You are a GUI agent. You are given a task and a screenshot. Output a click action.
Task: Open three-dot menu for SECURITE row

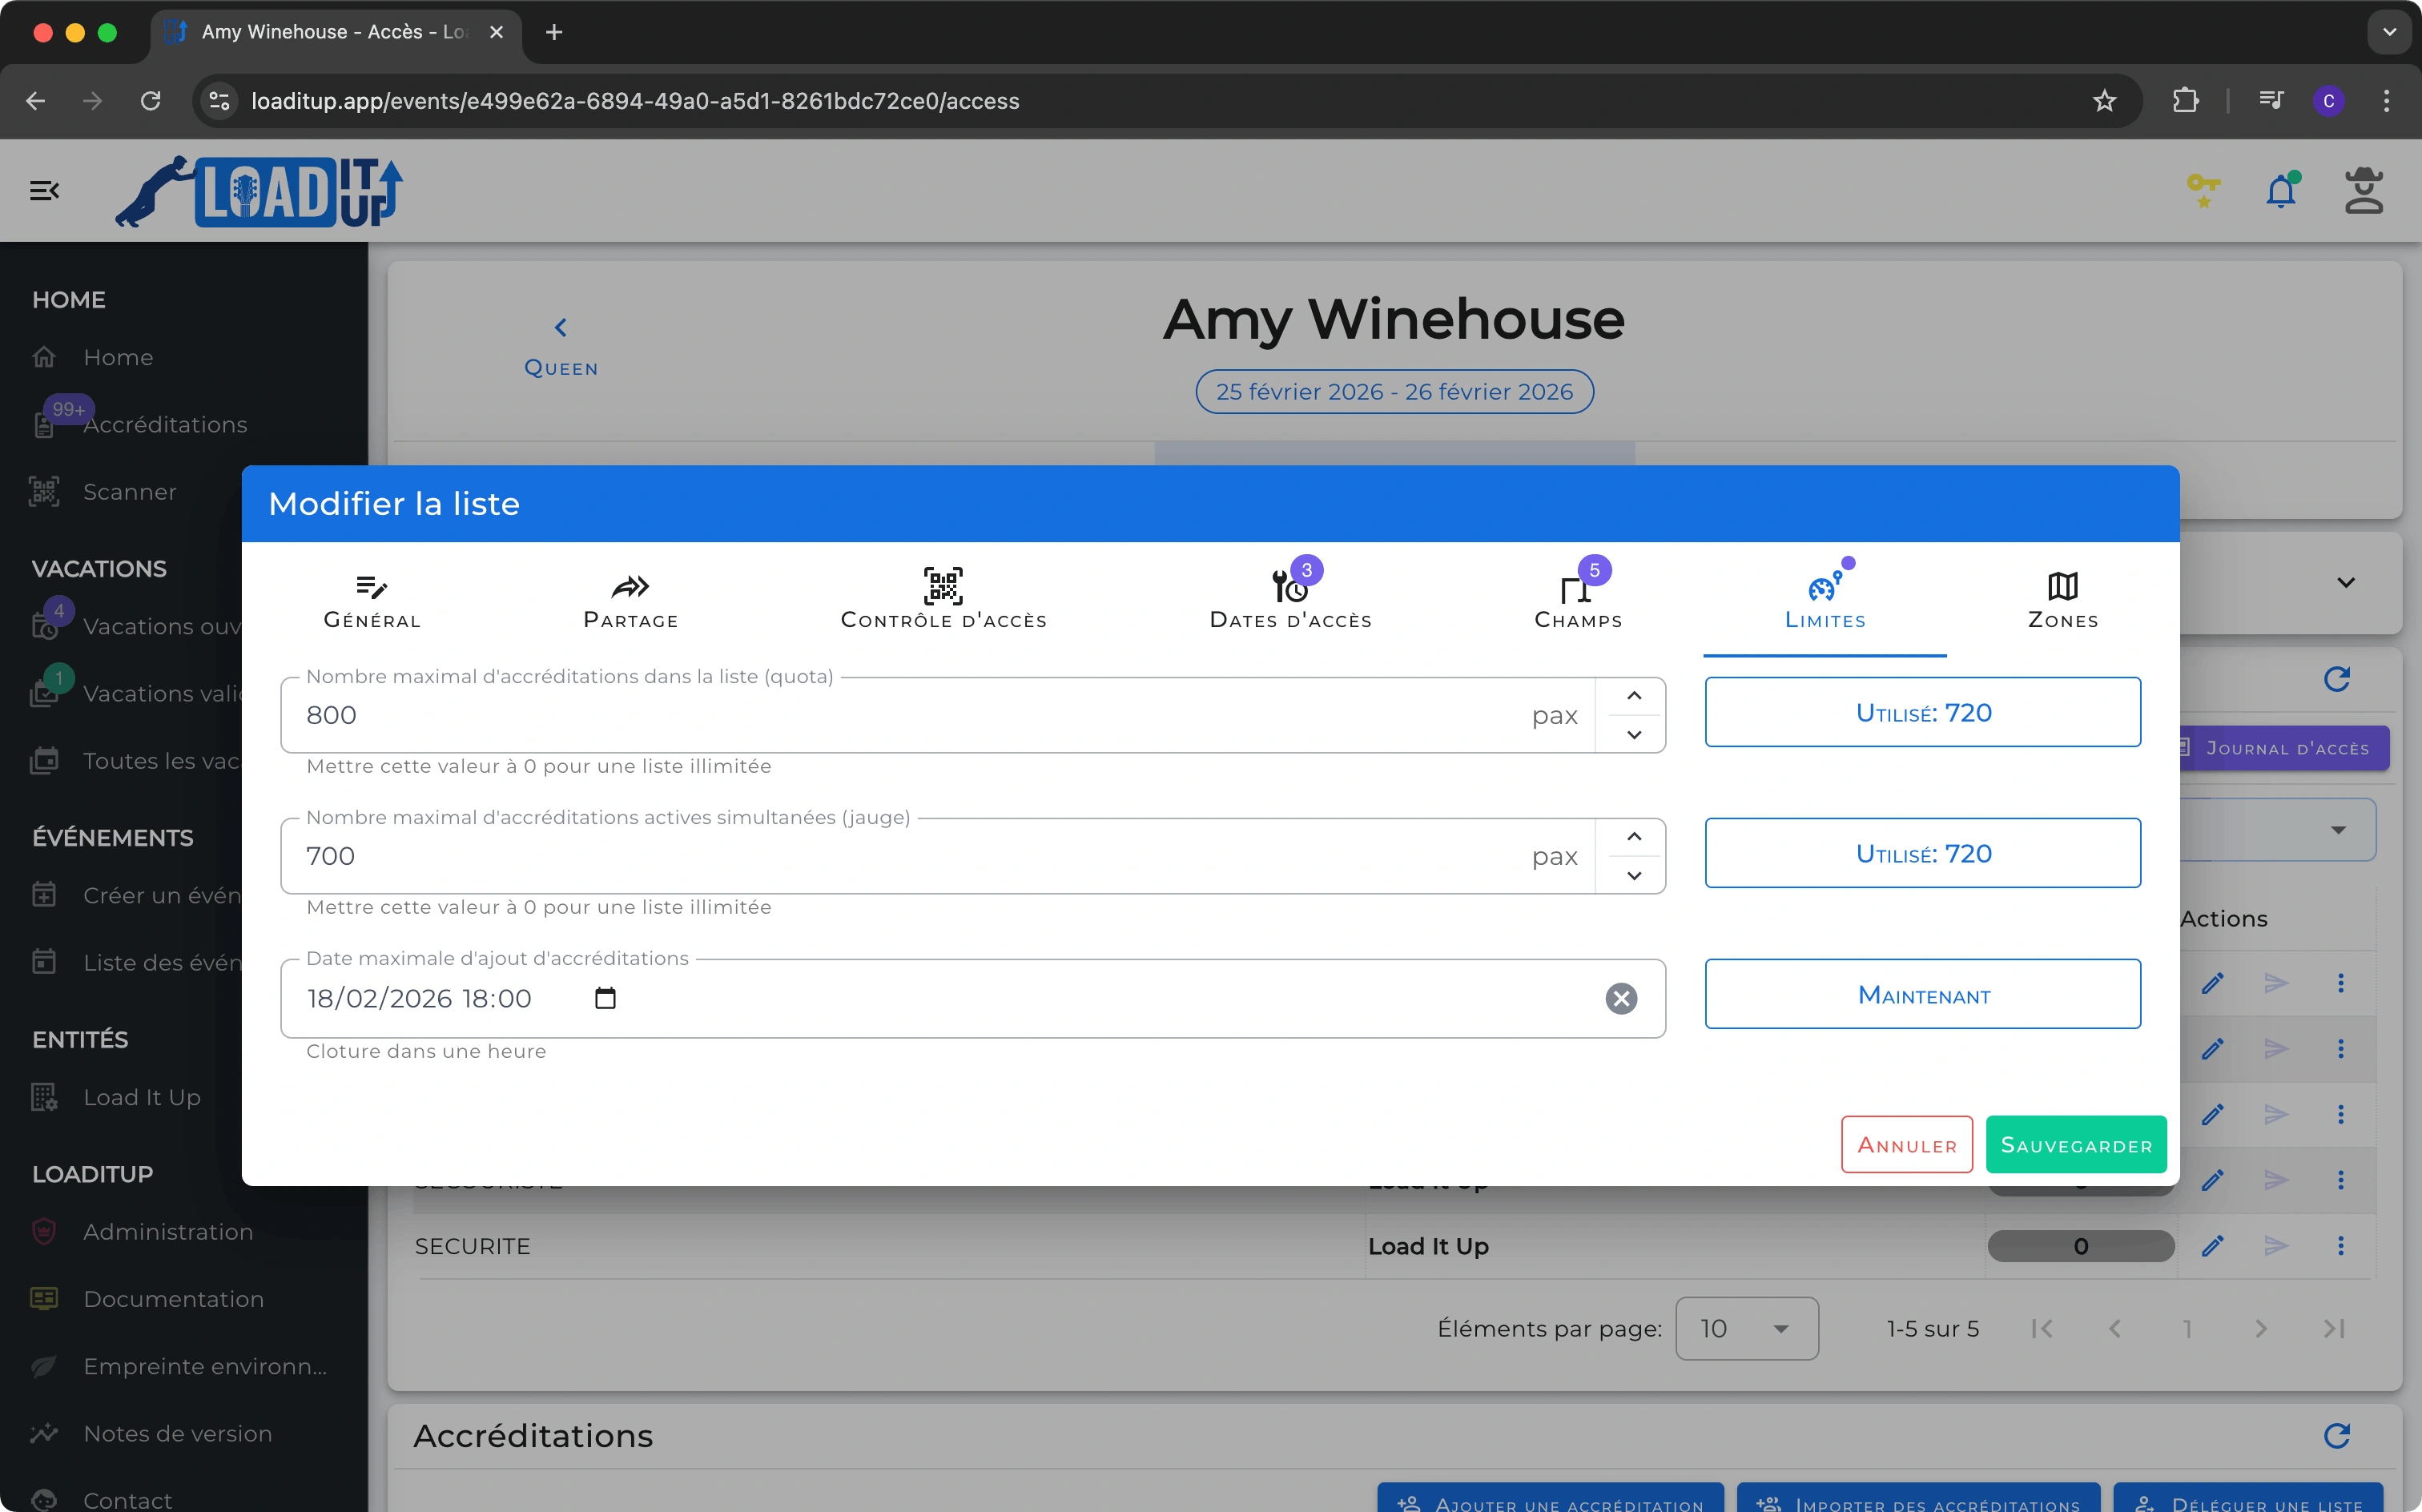coord(2340,1246)
